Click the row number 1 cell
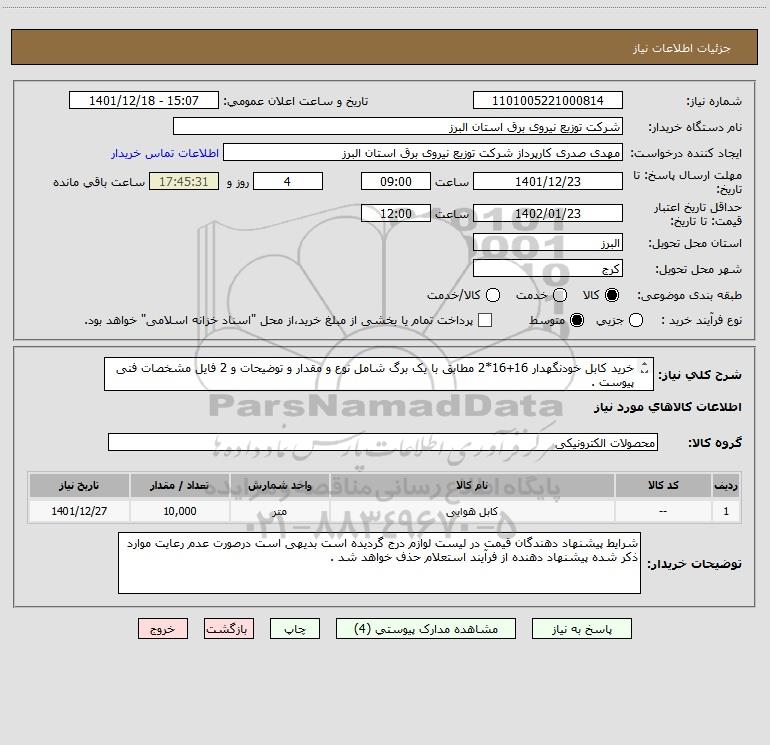This screenshot has width=770, height=745. pyautogui.click(x=726, y=511)
